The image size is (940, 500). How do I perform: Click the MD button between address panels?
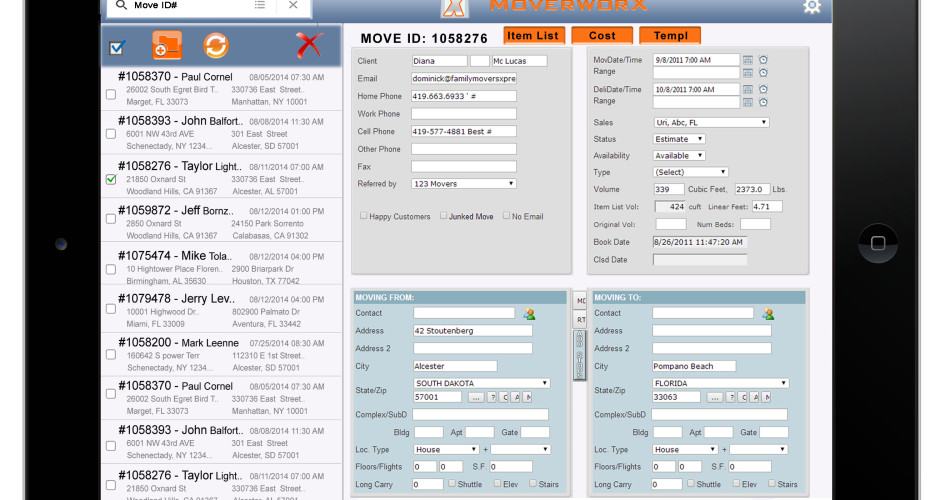tap(580, 301)
